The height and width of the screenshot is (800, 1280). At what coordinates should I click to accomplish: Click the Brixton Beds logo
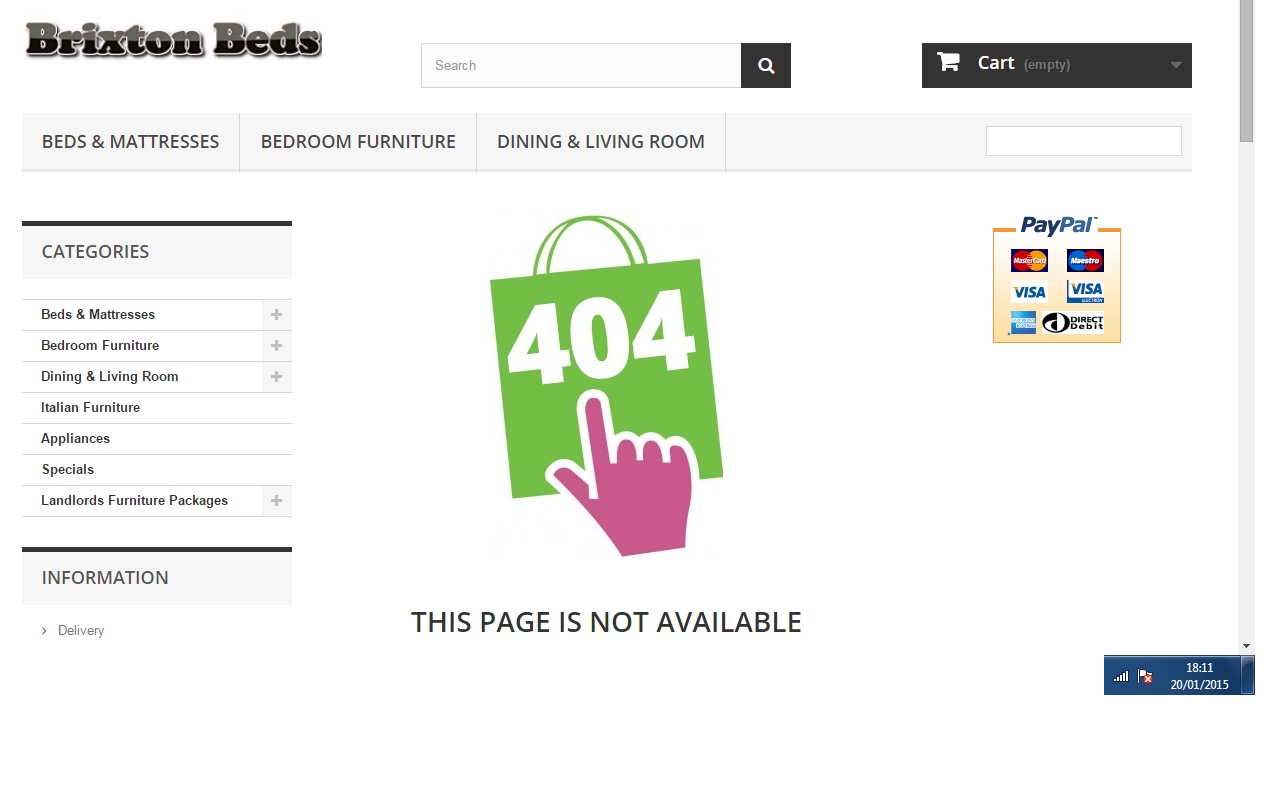click(173, 40)
